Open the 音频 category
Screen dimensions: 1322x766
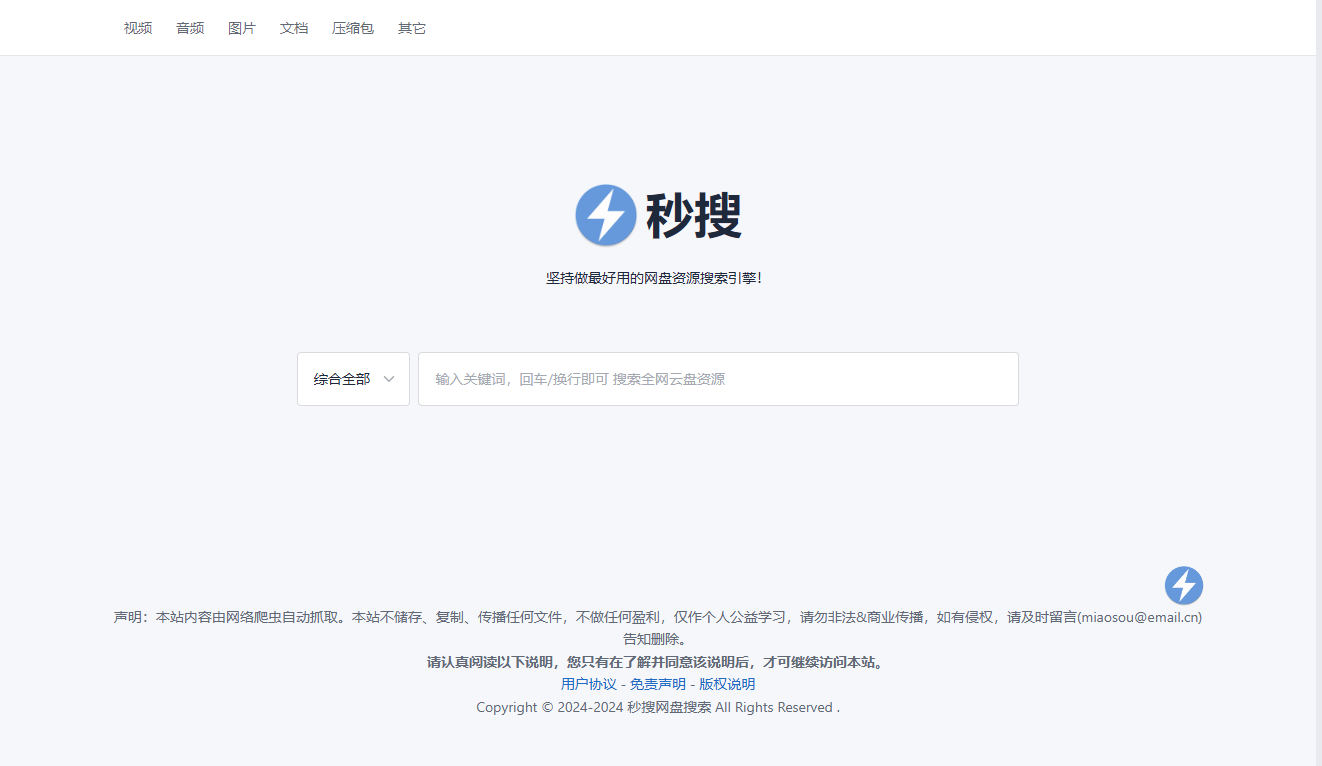(190, 28)
